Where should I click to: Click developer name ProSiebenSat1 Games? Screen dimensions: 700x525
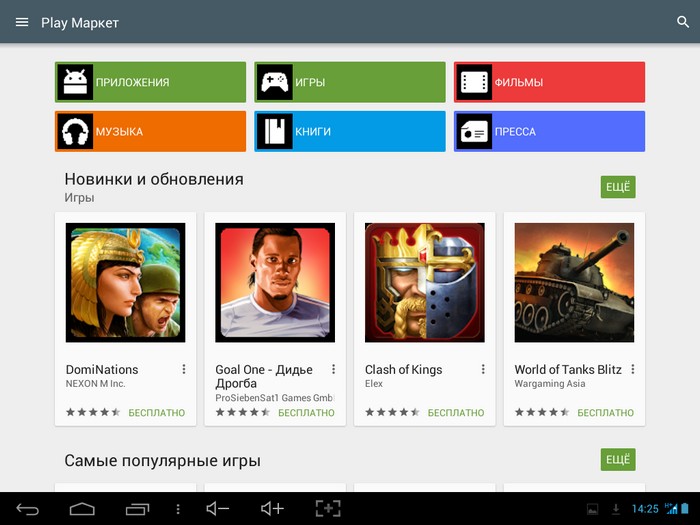(274, 398)
